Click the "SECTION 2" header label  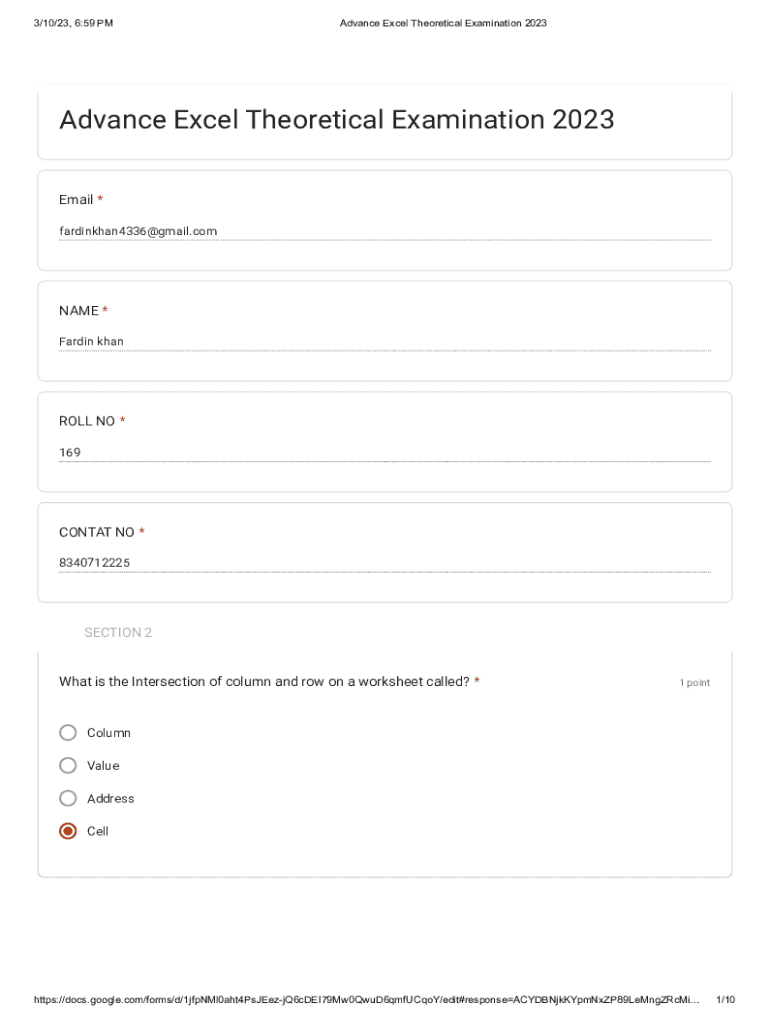pos(118,633)
